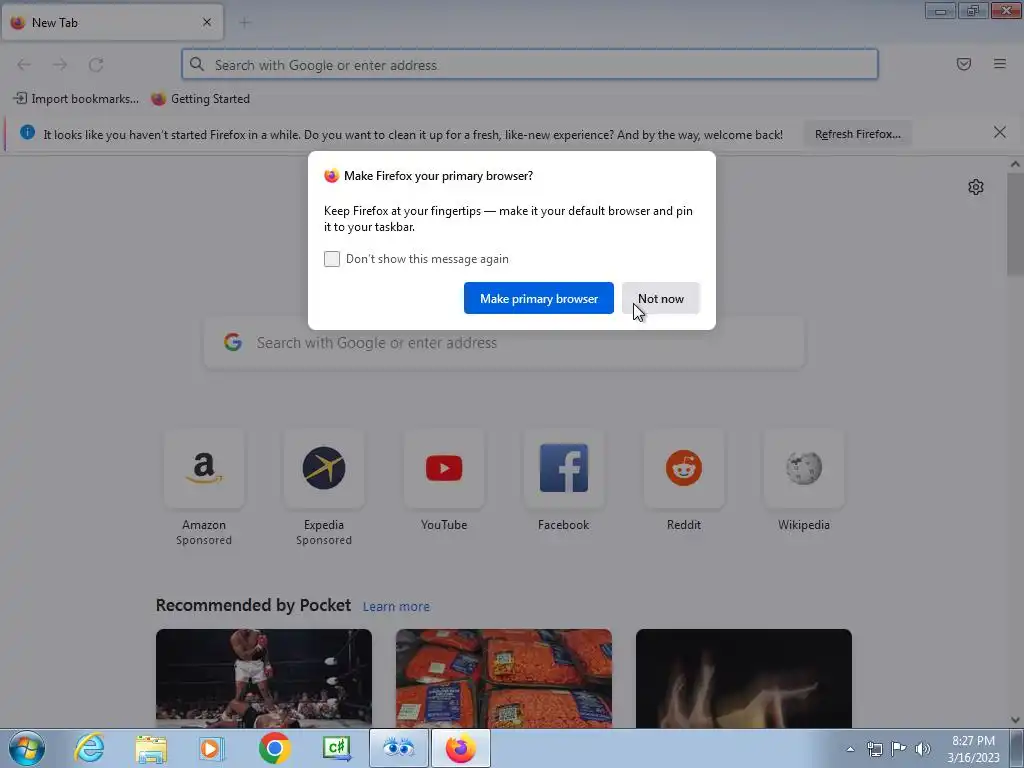Click Import bookmarks in bookmarks toolbar
The image size is (1024, 768).
click(x=76, y=99)
